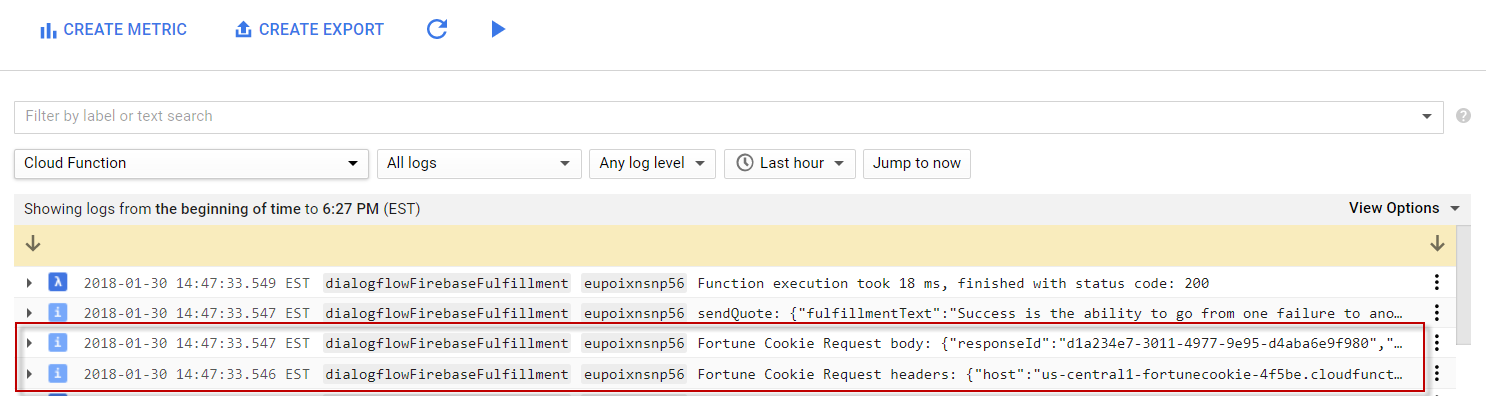The image size is (1486, 396).
Task: Expand the Fortune Cookie Request headers entry
Action: (x=29, y=373)
